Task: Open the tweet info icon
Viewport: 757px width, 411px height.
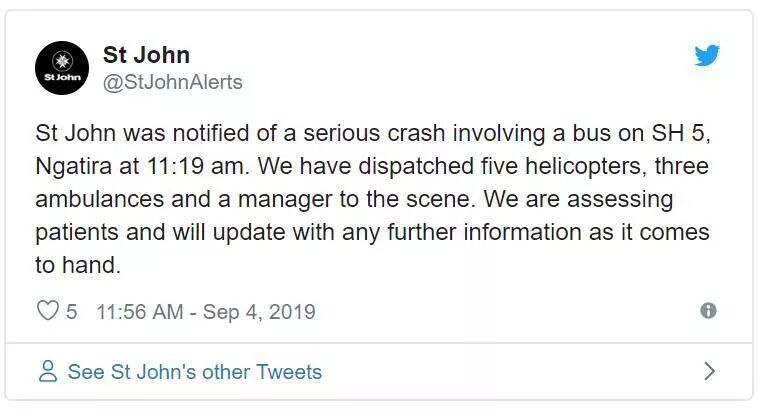Action: [x=708, y=311]
